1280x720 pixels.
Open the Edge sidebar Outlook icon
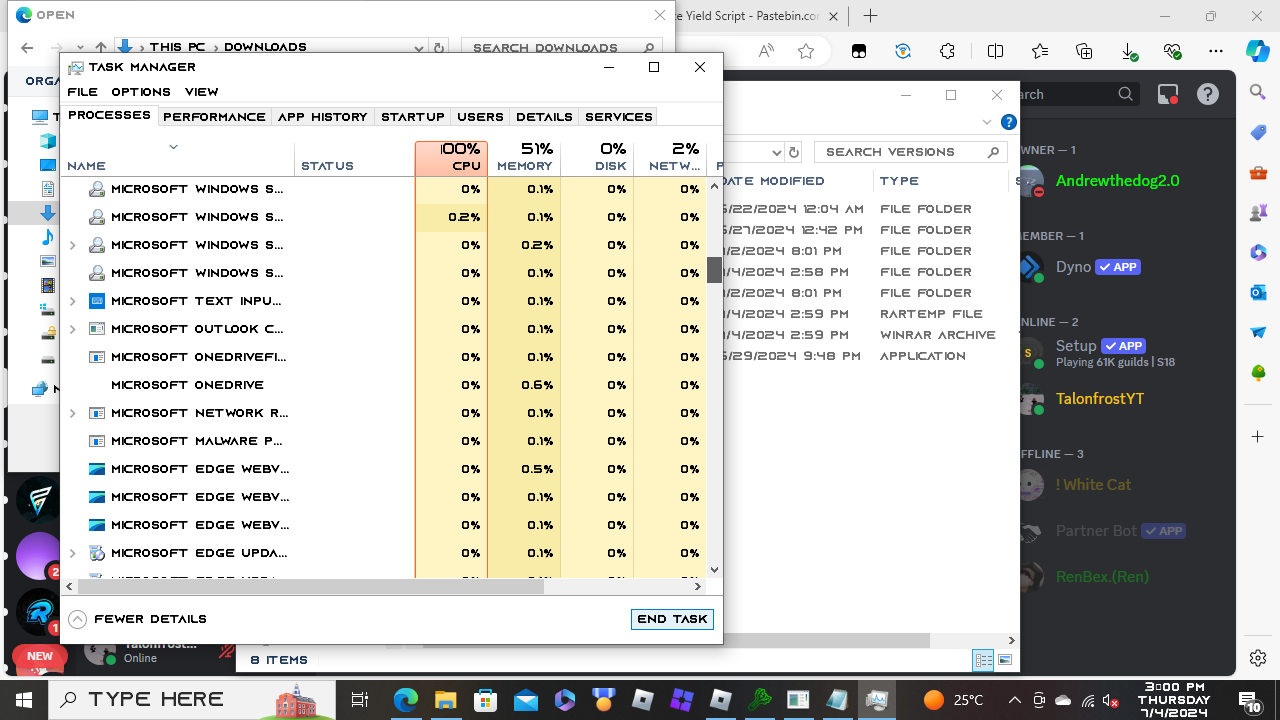tap(1258, 293)
